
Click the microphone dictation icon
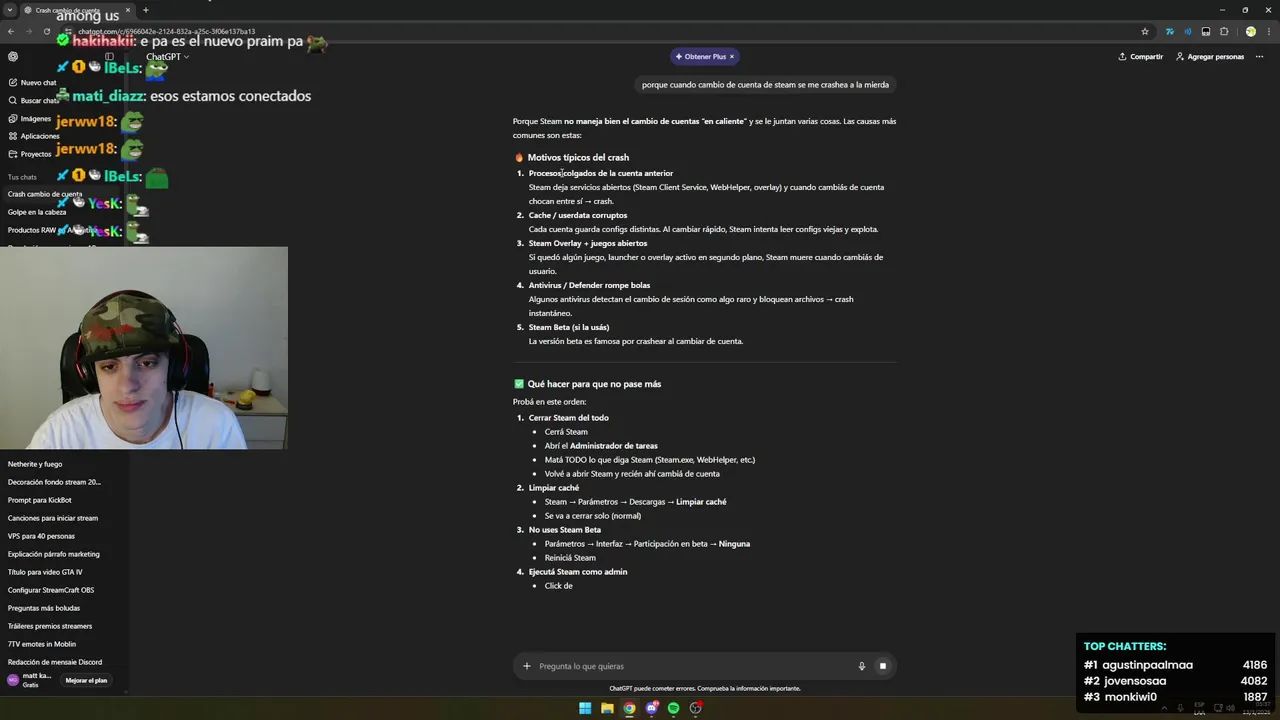click(x=861, y=666)
